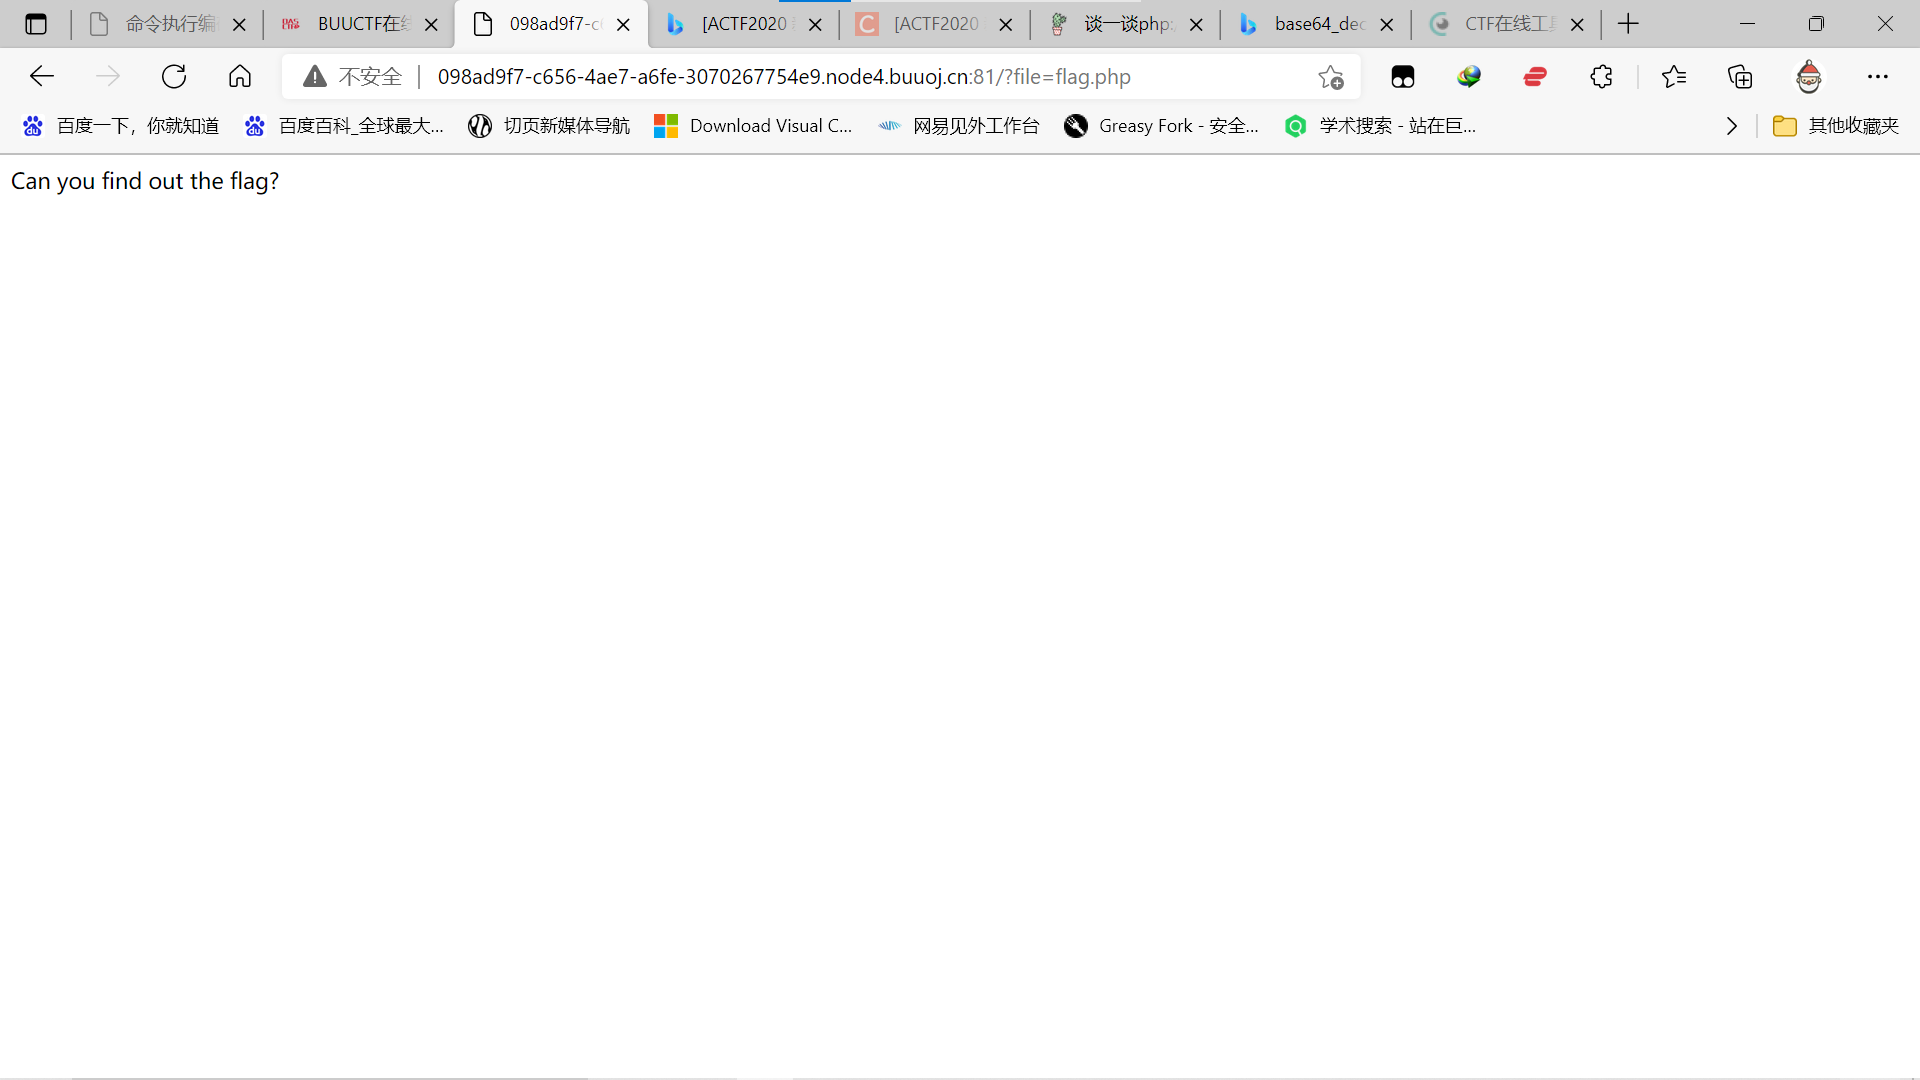This screenshot has width=1920, height=1080.
Task: Open the IDM download extension icon
Action: [1469, 76]
